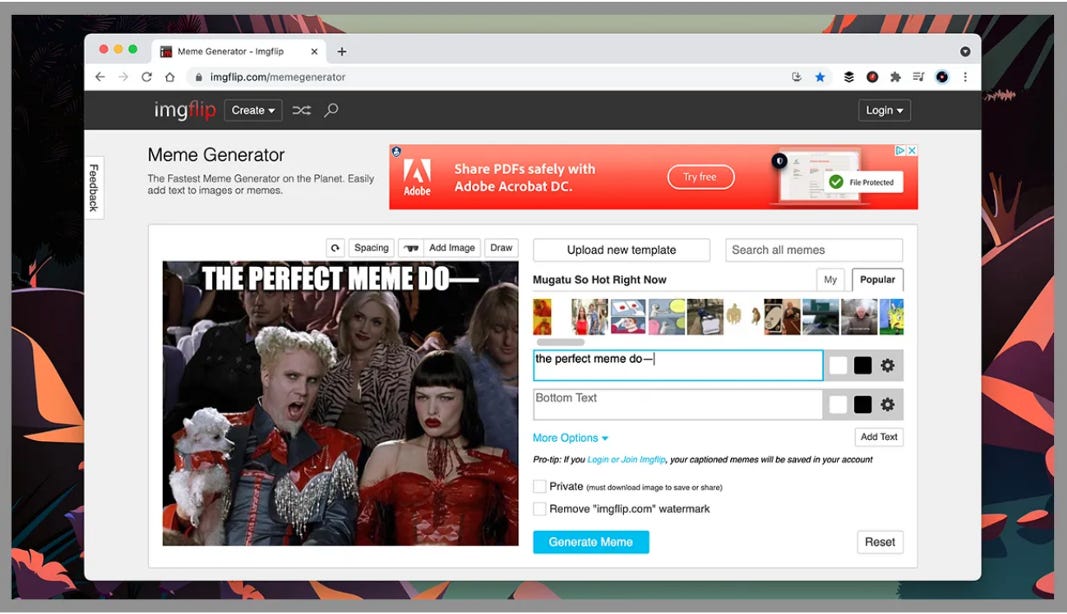Click the install app icon in address bar

pos(797,77)
